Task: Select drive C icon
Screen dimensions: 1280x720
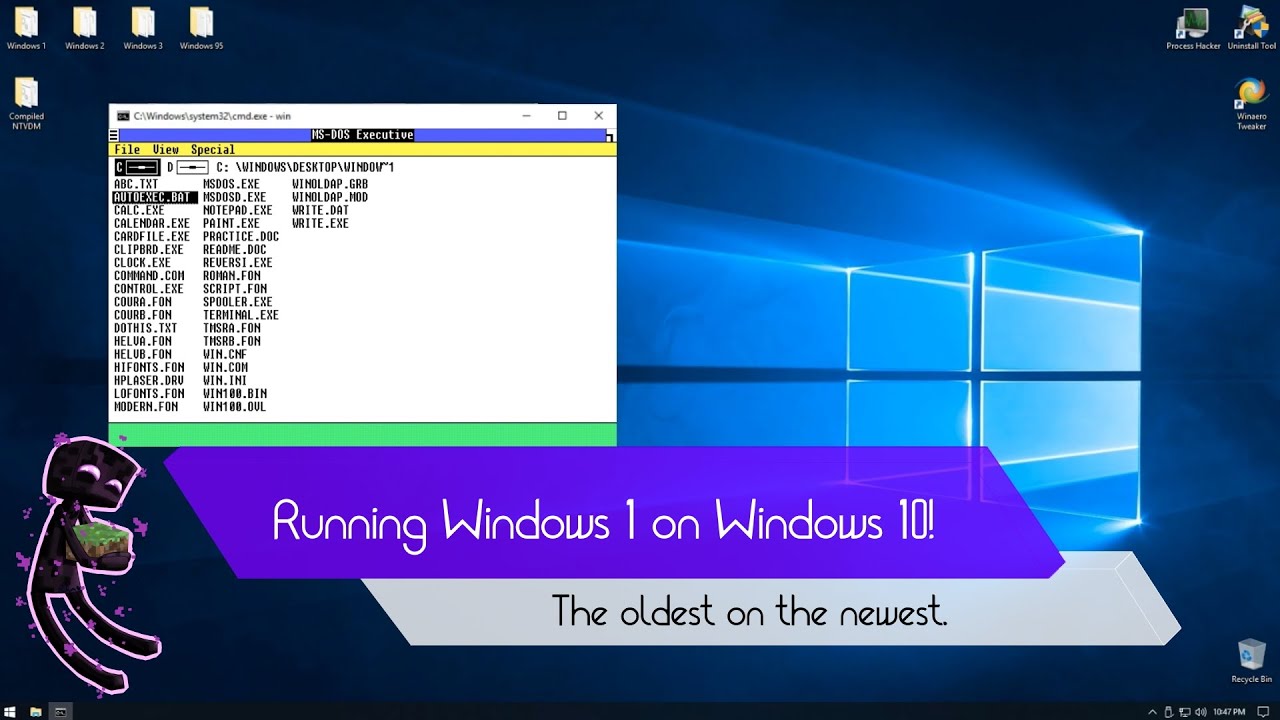Action: pos(137,167)
